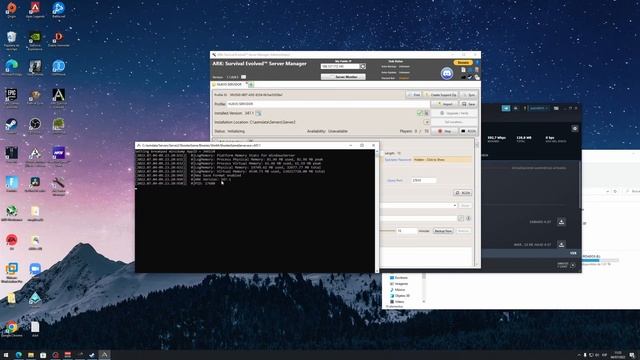Open Edge from the taskbar

click(x=18, y=355)
